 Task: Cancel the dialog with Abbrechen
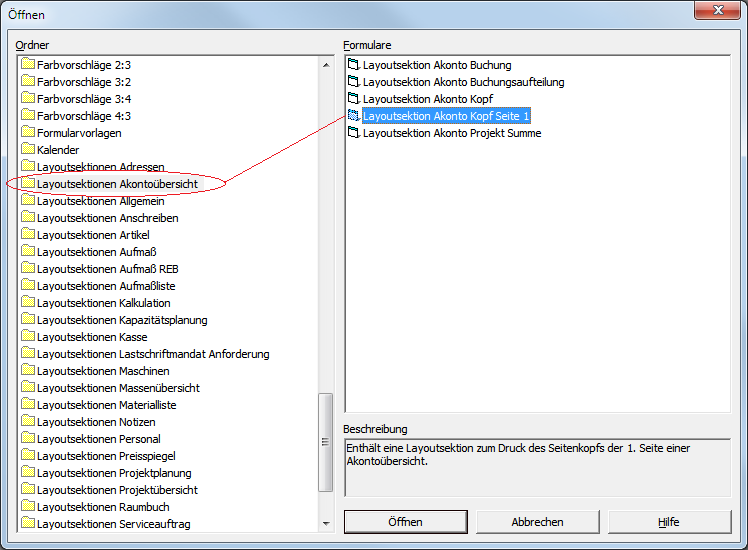tap(538, 522)
